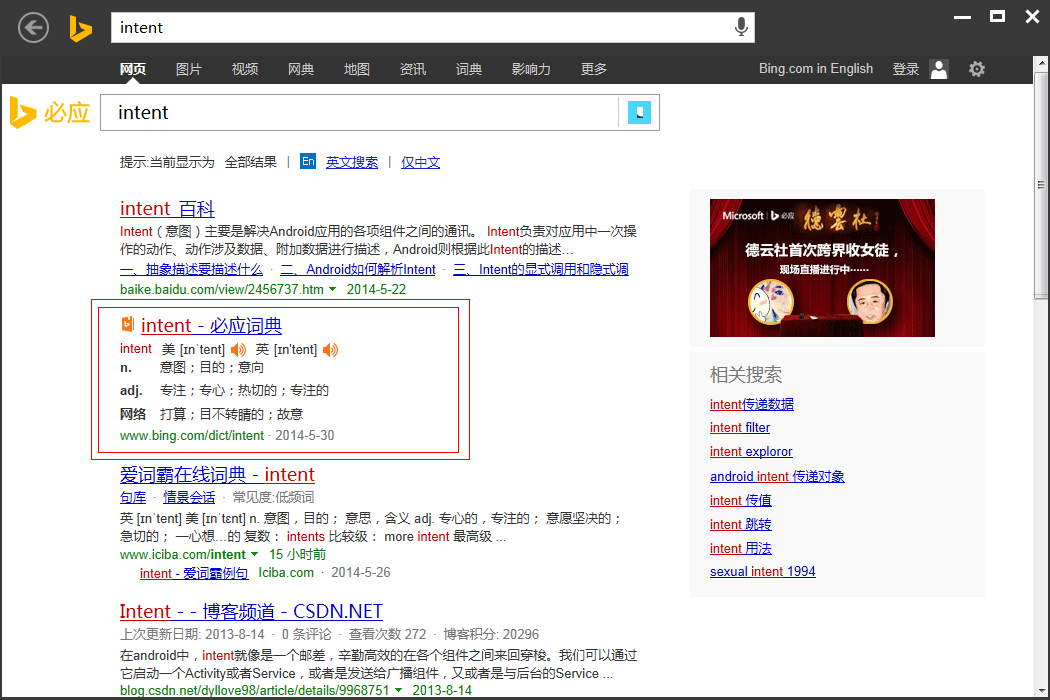The height and width of the screenshot is (700, 1050).
Task: Open the 三、Intent的显式调用和隐式调 sublink
Action: tap(540, 269)
